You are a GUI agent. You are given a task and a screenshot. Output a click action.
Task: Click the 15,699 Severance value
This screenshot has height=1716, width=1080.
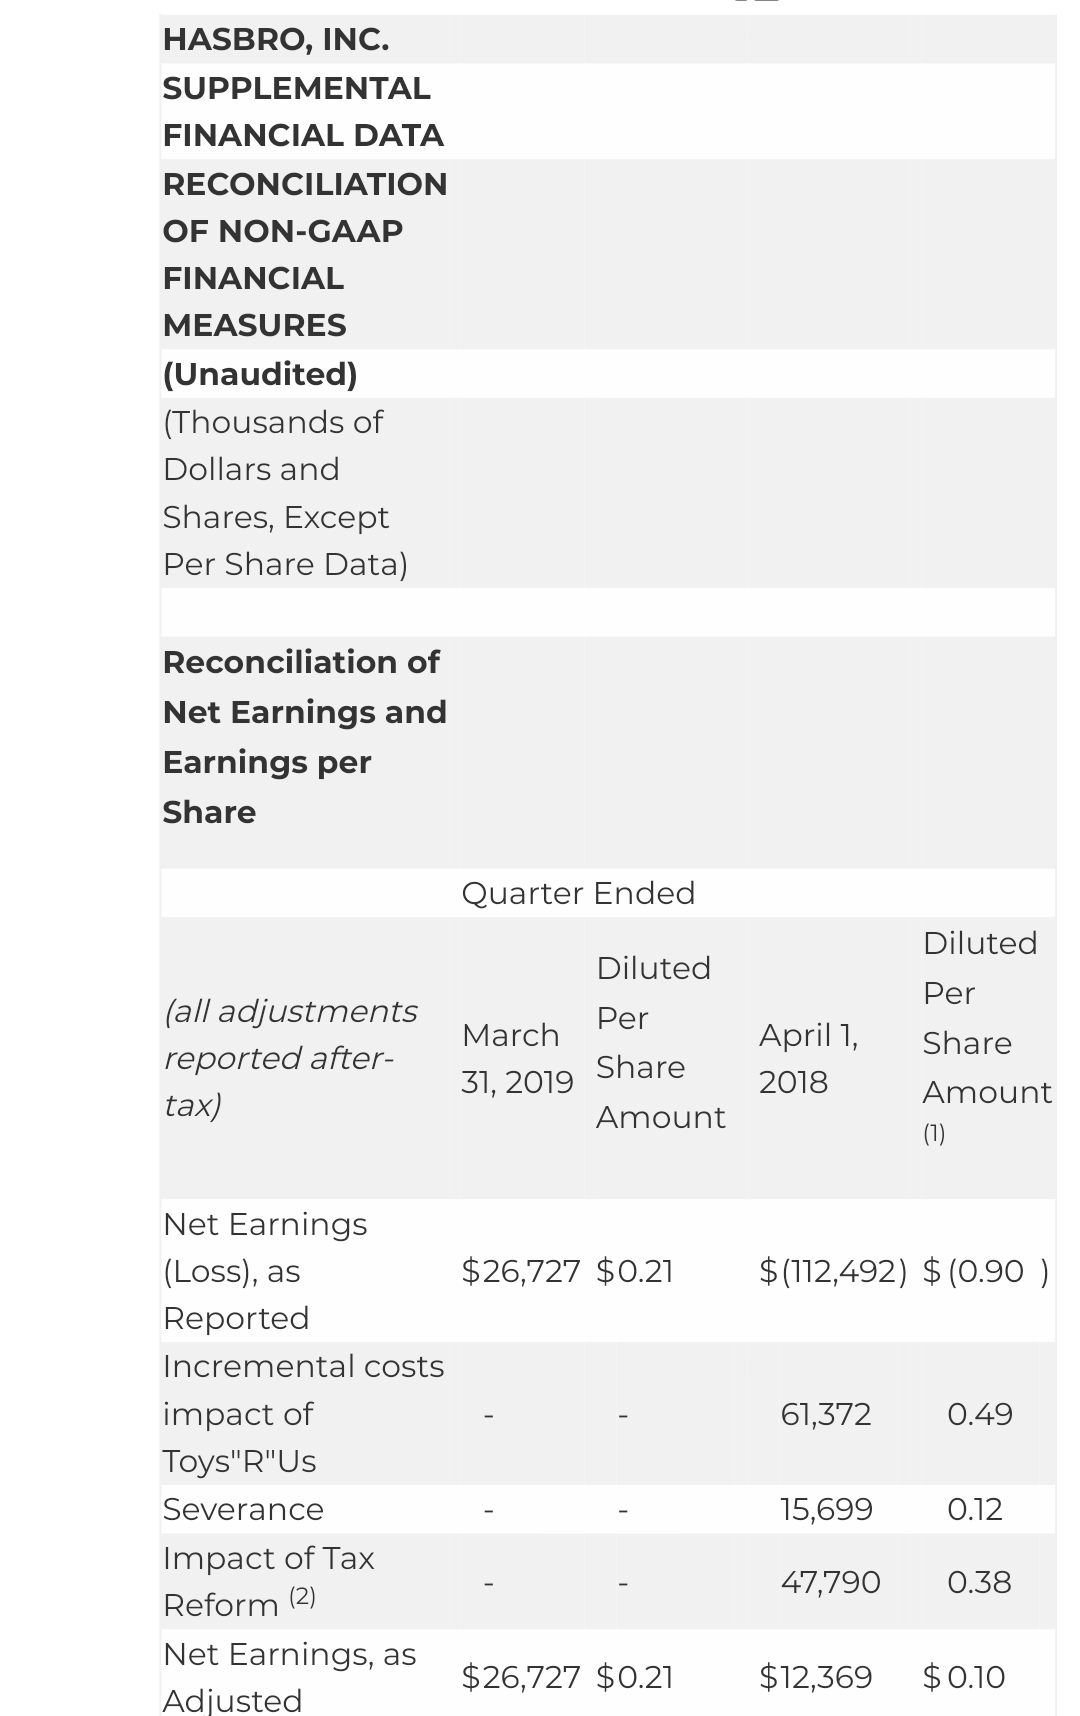click(x=826, y=1509)
